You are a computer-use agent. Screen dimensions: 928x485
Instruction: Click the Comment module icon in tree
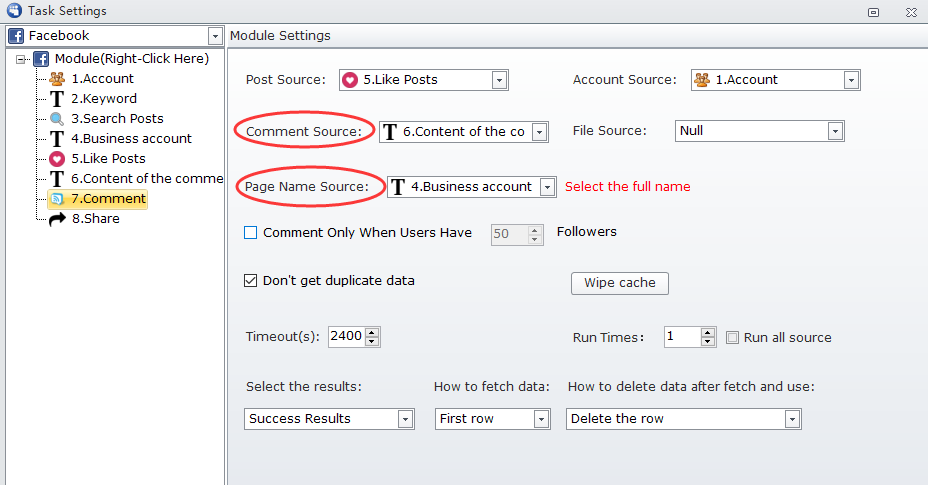(57, 199)
